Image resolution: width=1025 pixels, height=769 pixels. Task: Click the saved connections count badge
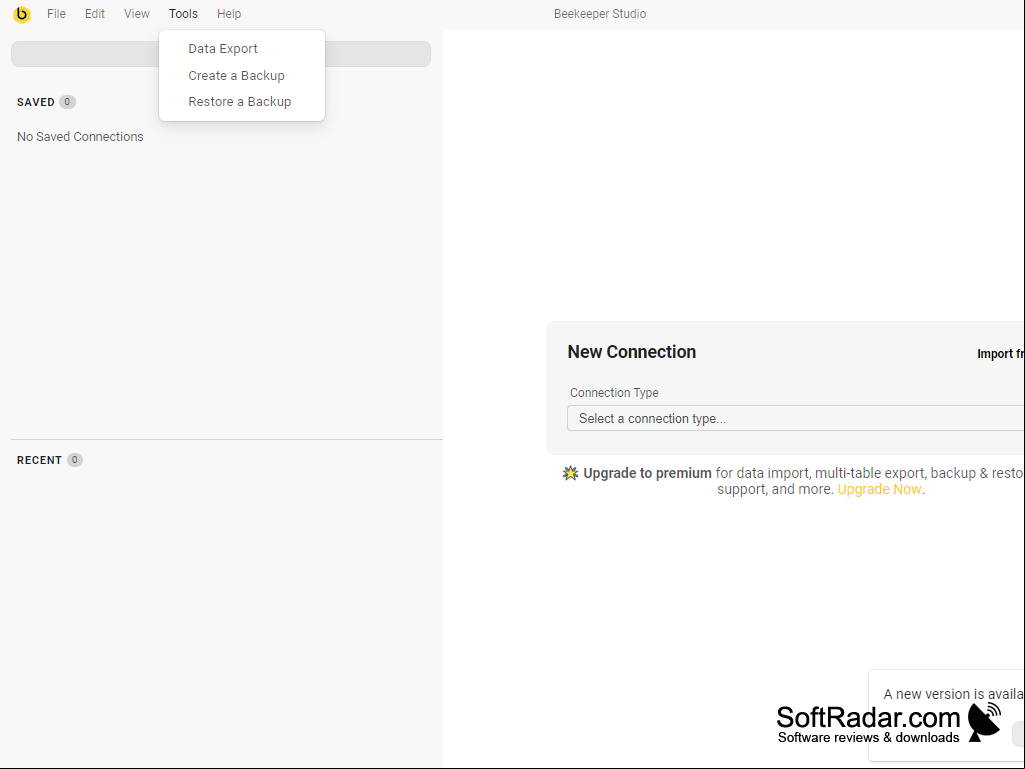pyautogui.click(x=67, y=102)
